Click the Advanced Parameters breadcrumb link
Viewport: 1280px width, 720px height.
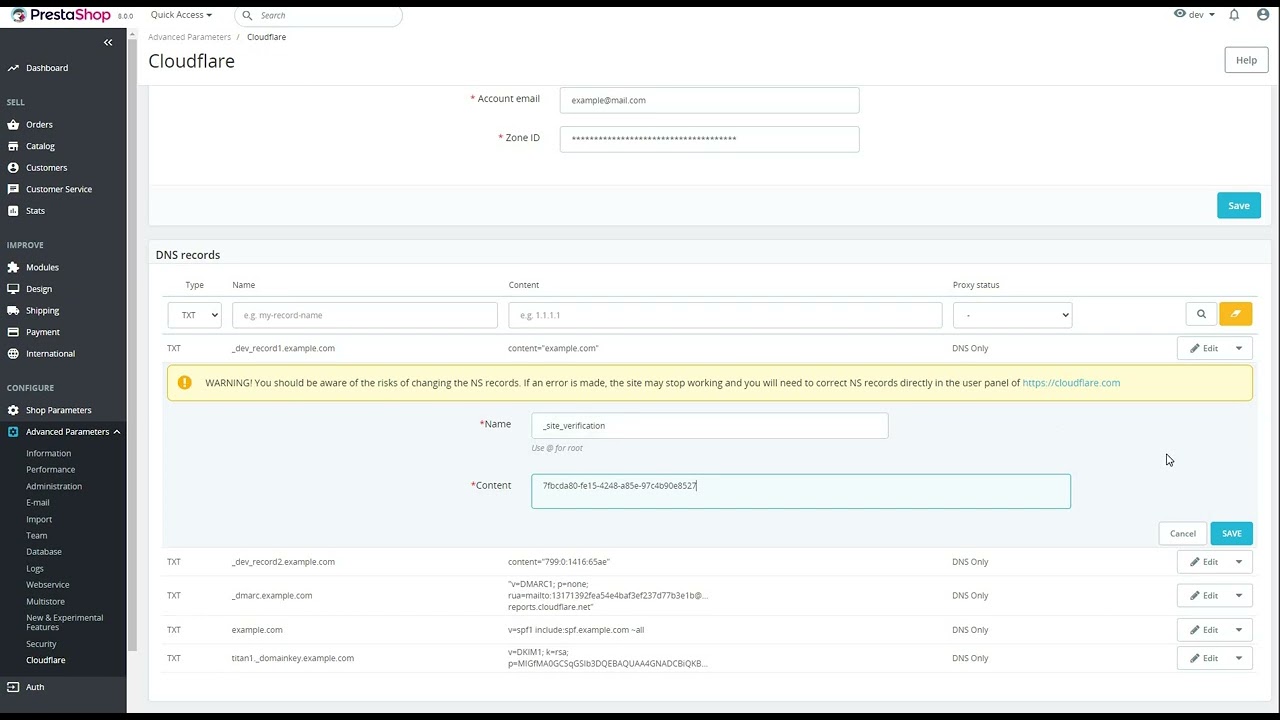click(189, 37)
